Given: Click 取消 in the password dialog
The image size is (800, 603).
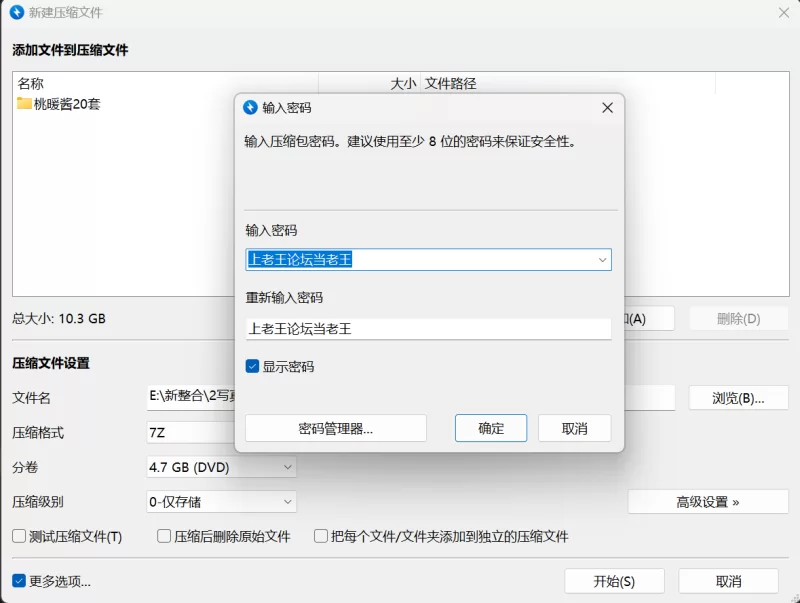Looking at the screenshot, I should (x=574, y=428).
